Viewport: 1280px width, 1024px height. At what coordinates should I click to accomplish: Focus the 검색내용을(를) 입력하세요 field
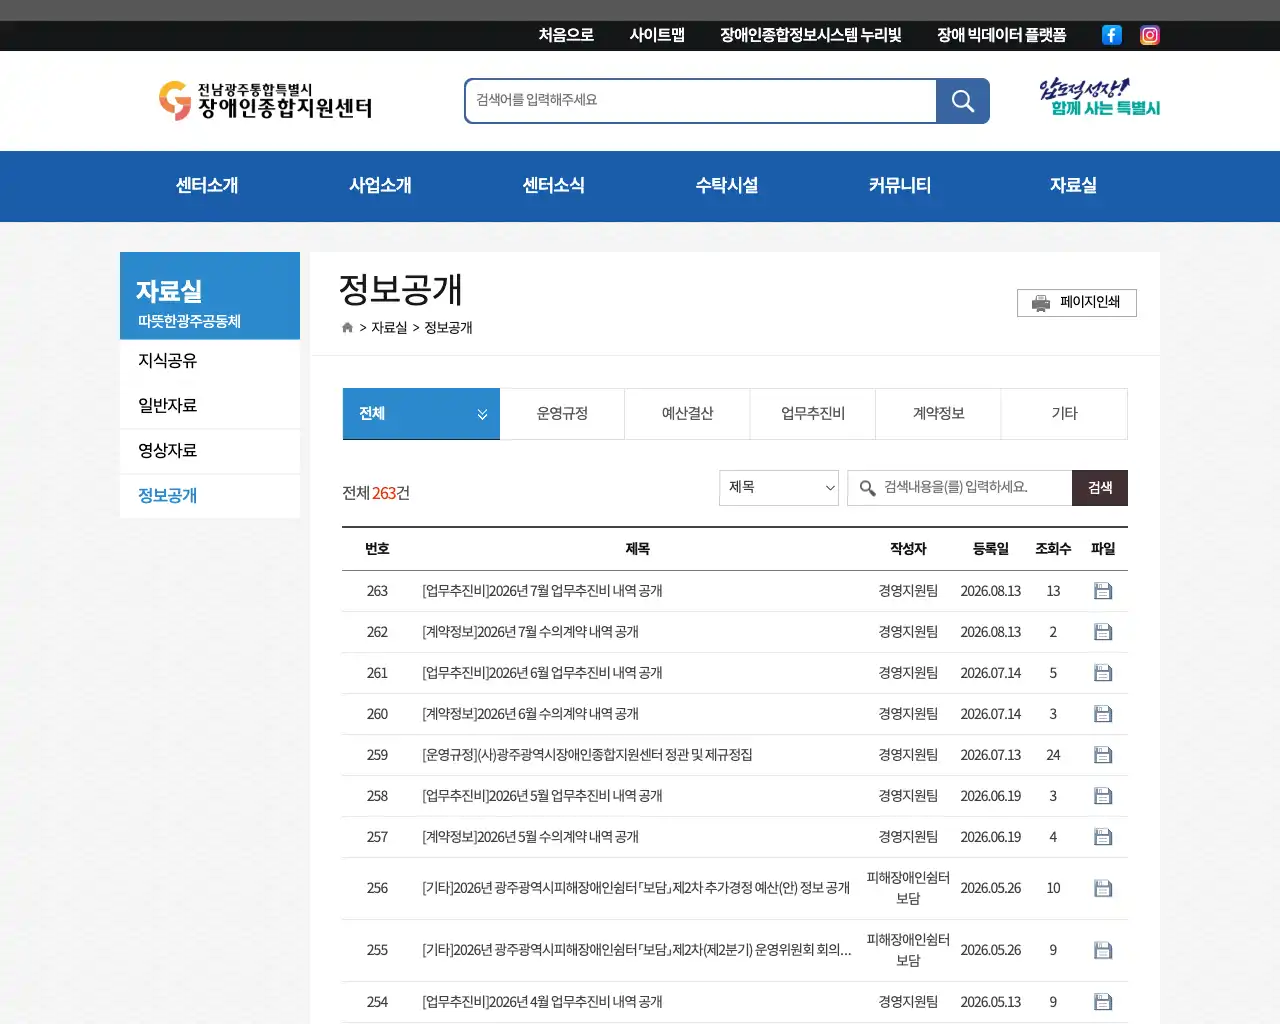tap(960, 488)
